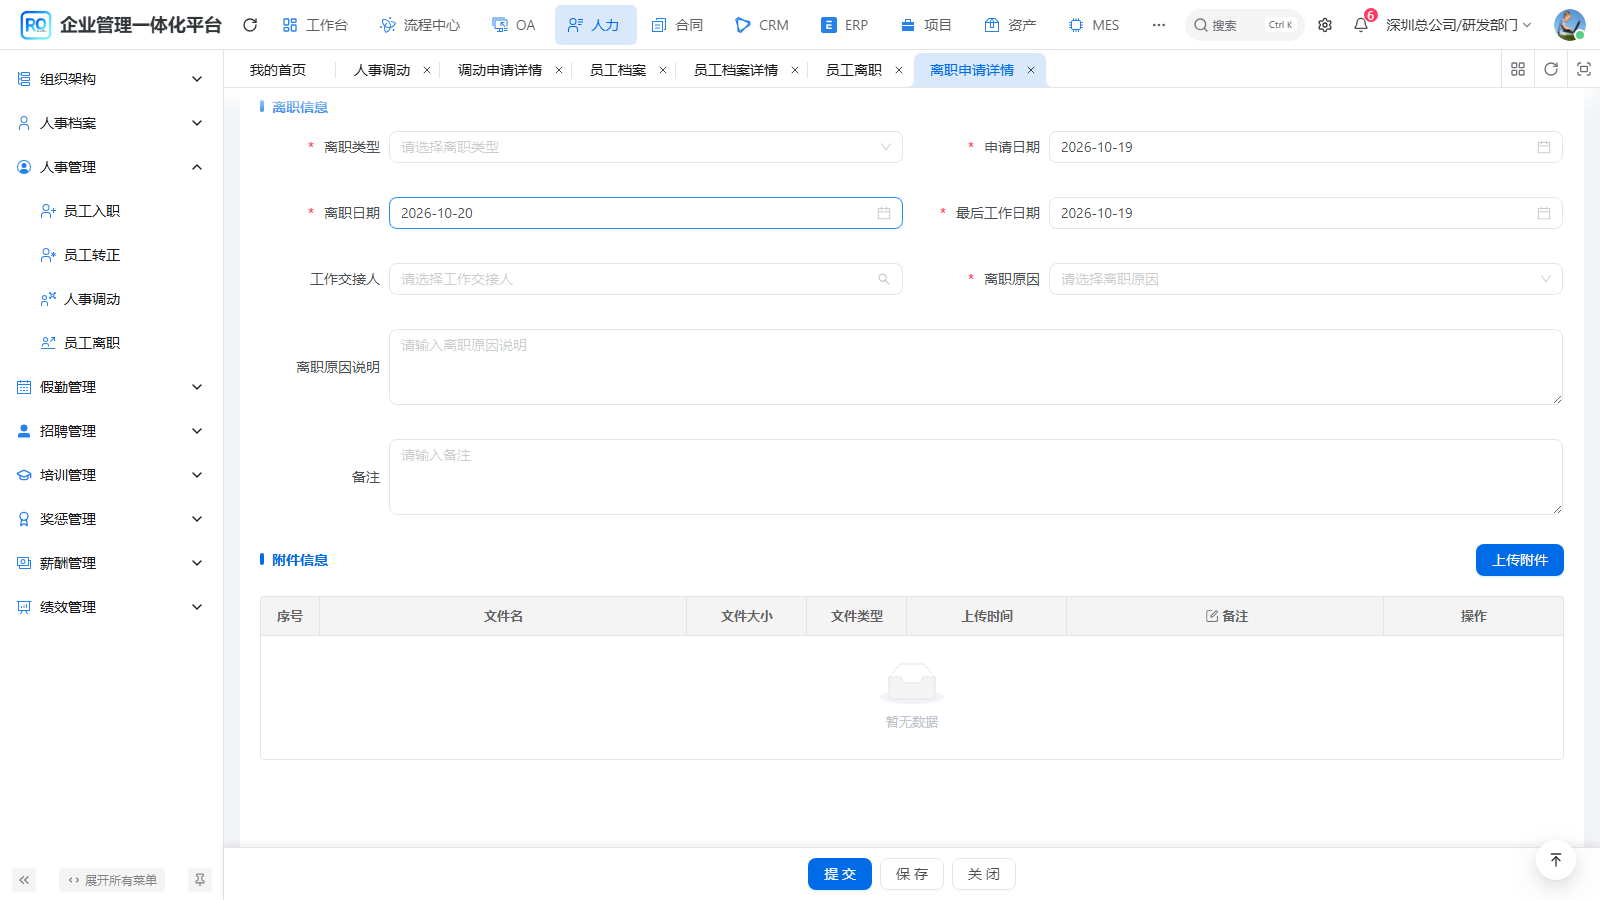Open the user avatar menu
1600x900 pixels.
pyautogui.click(x=1569, y=25)
